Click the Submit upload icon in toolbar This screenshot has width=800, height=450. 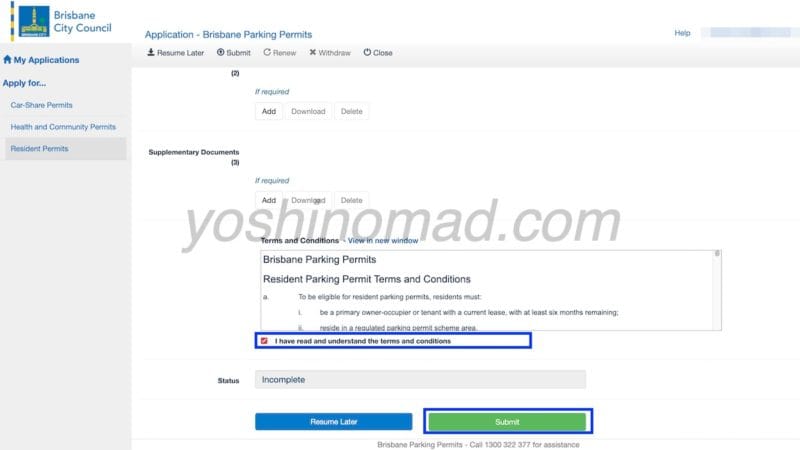[x=220, y=52]
